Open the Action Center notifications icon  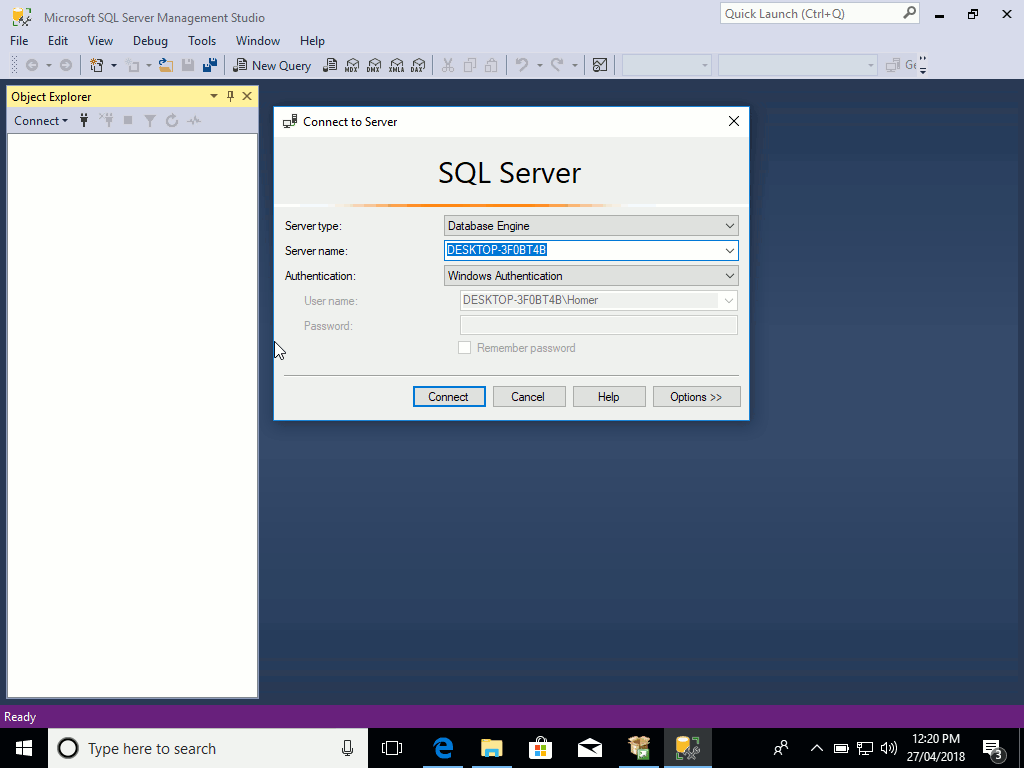point(993,748)
